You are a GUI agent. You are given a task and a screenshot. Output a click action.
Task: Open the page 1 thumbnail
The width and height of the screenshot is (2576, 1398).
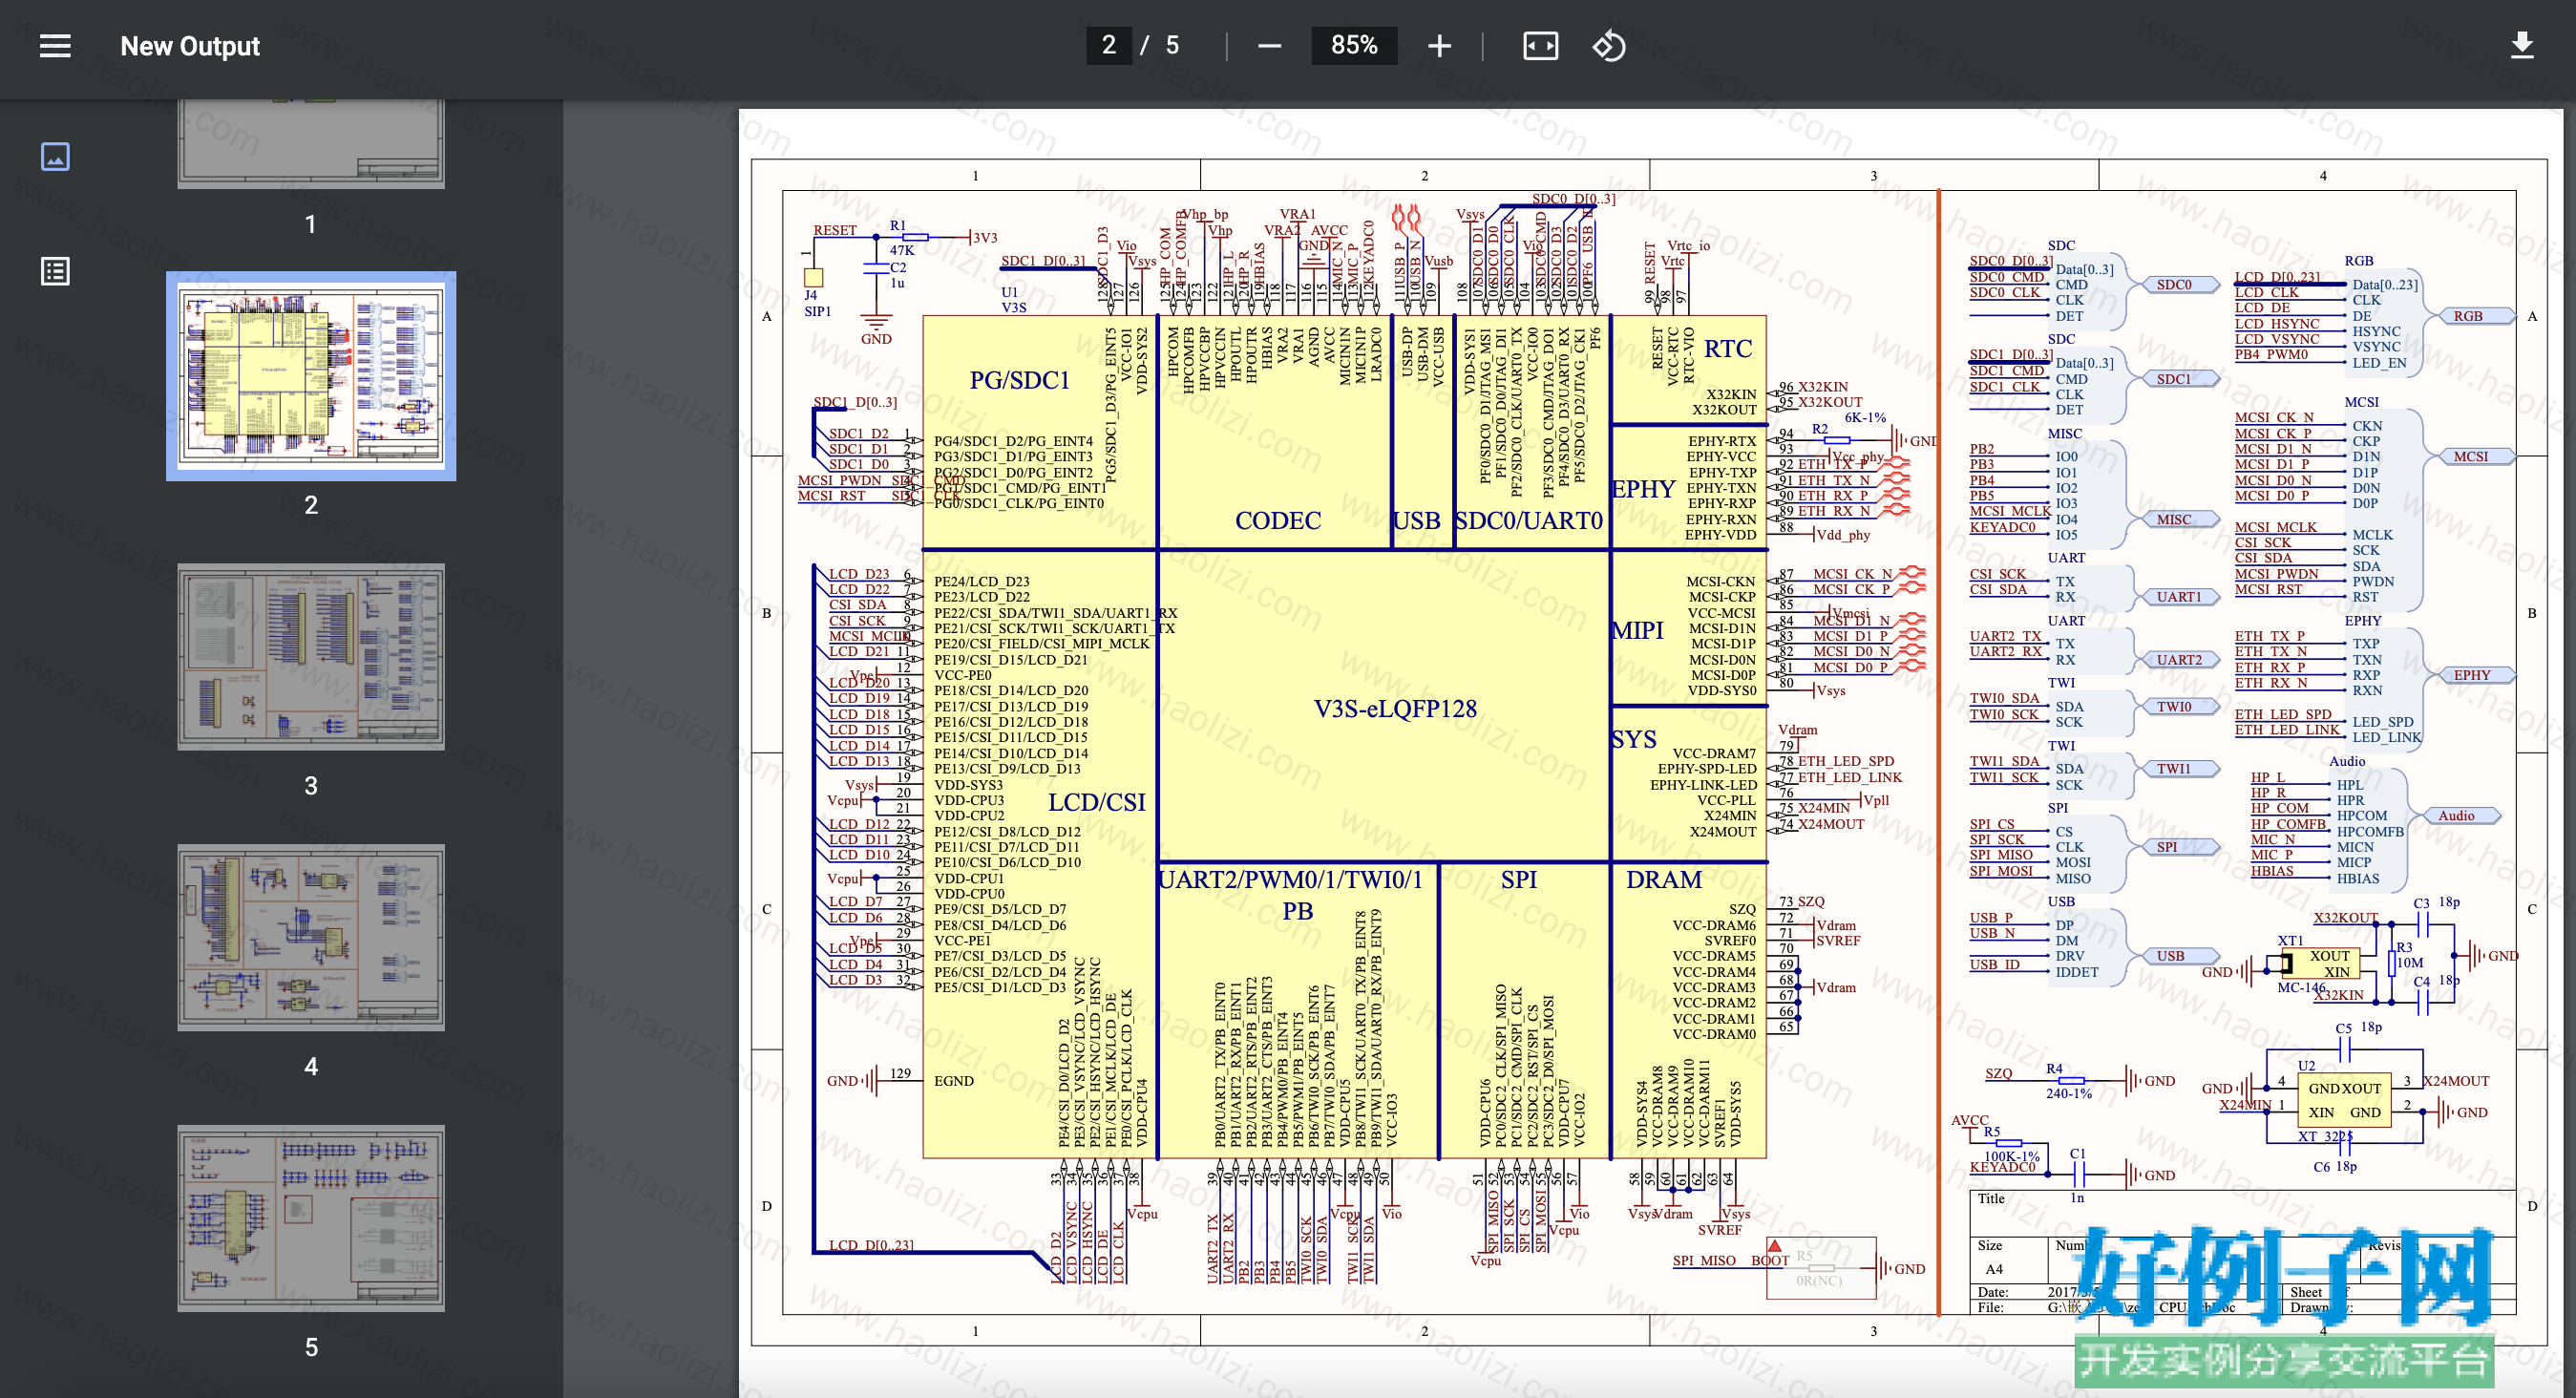311,144
